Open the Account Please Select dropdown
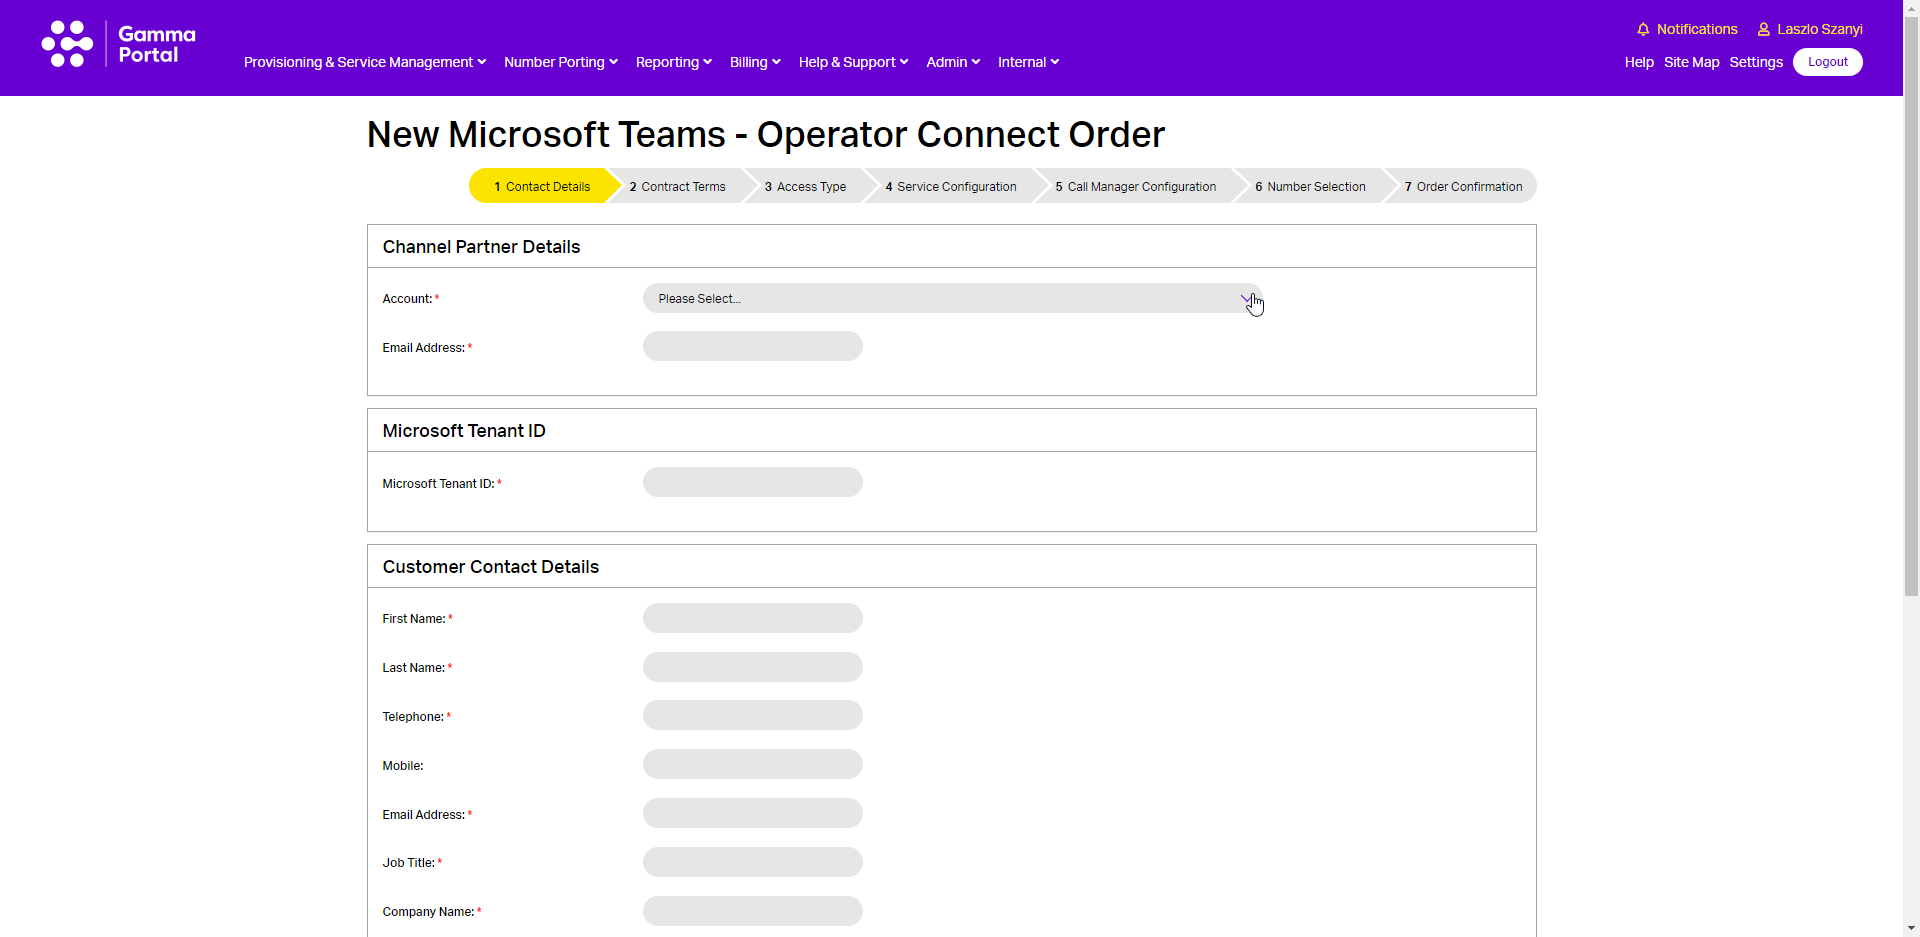 point(953,298)
